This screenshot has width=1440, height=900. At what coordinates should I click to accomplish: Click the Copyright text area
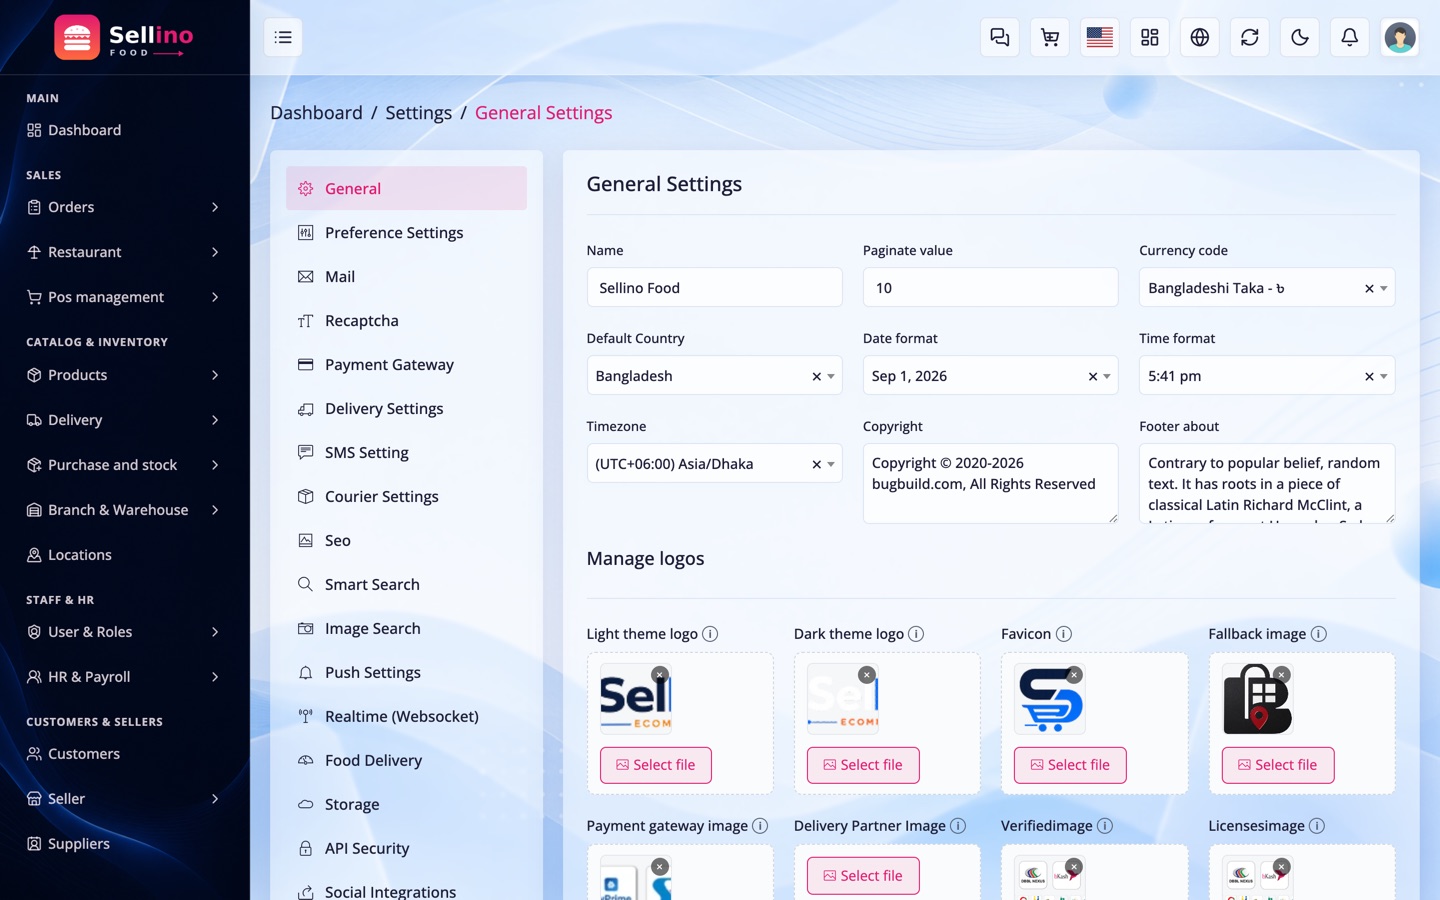[x=990, y=484]
